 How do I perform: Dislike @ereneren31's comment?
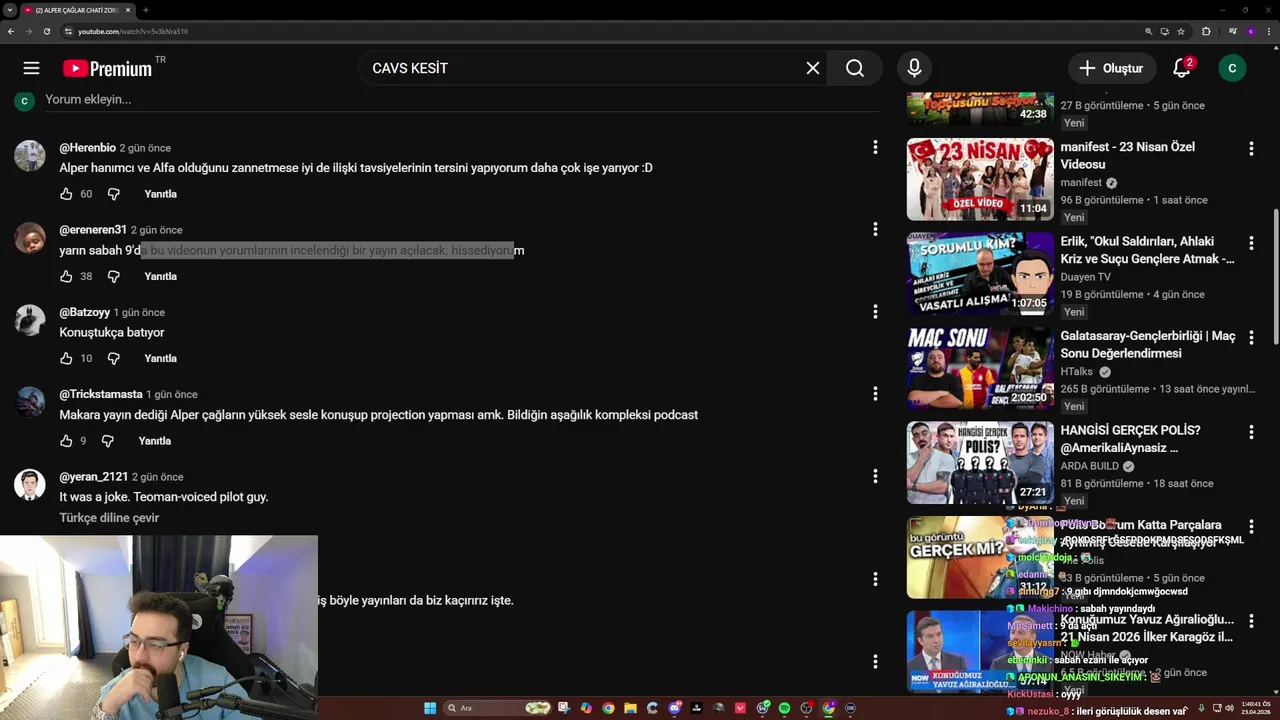tap(113, 276)
